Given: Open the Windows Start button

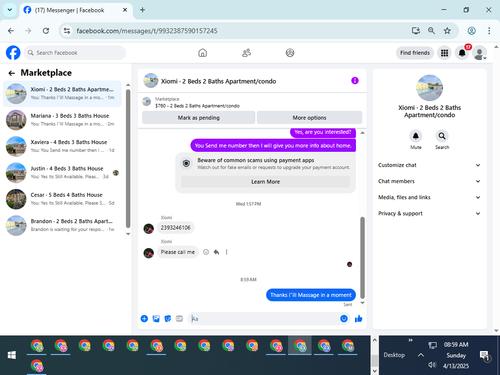Looking at the screenshot, I should coord(12,355).
